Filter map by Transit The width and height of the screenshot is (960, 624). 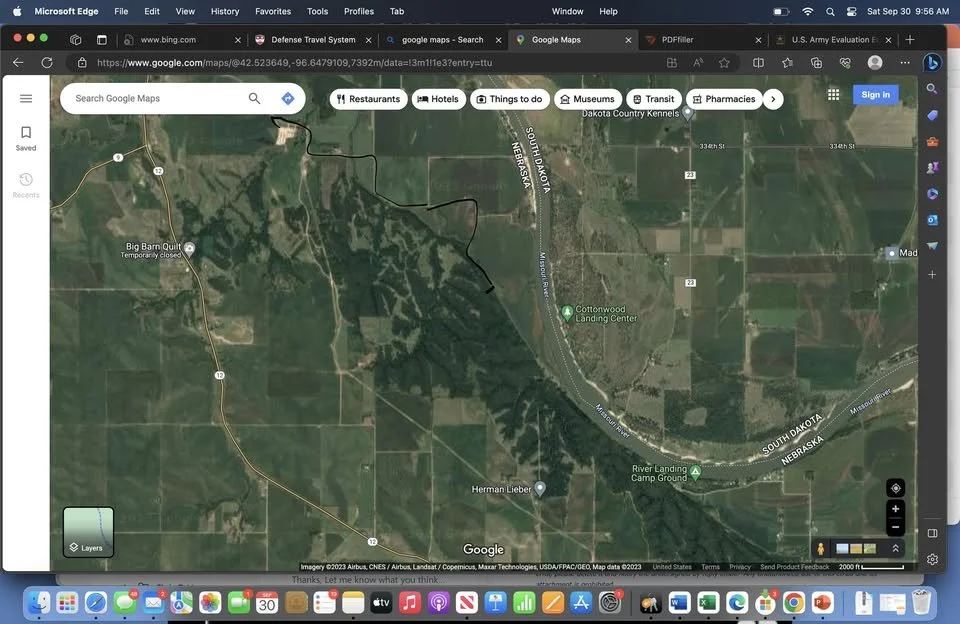coord(653,99)
